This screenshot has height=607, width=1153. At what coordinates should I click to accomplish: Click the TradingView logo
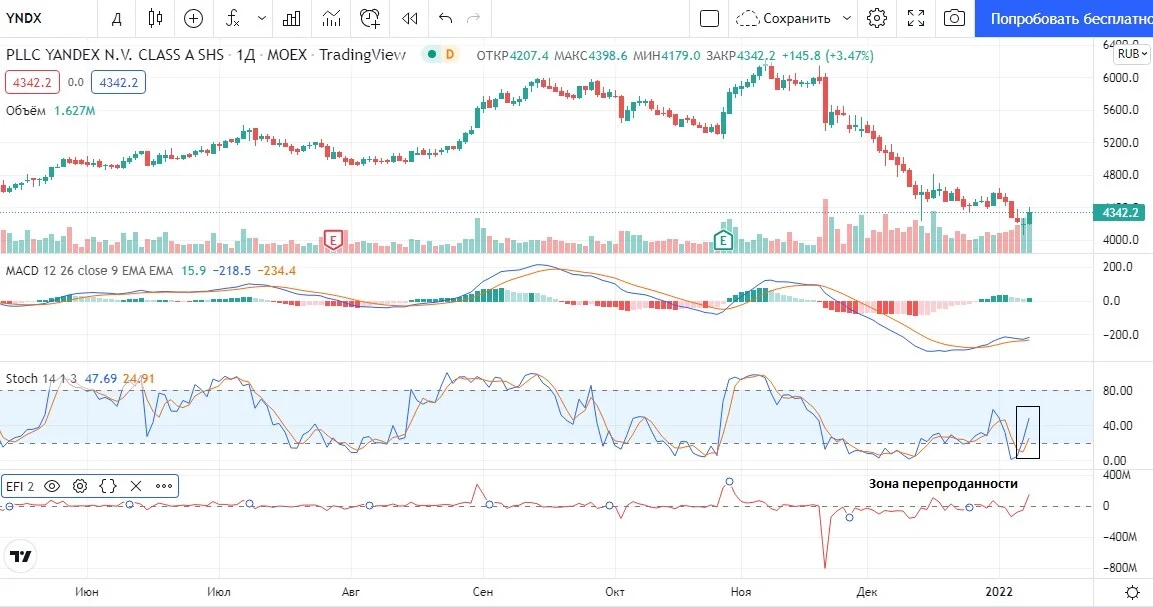click(x=21, y=556)
